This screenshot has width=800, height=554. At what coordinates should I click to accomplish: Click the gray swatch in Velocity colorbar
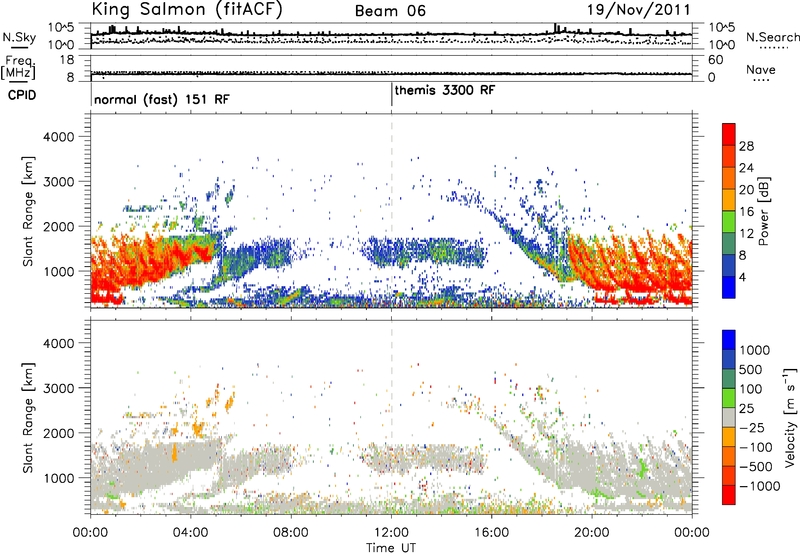729,418
